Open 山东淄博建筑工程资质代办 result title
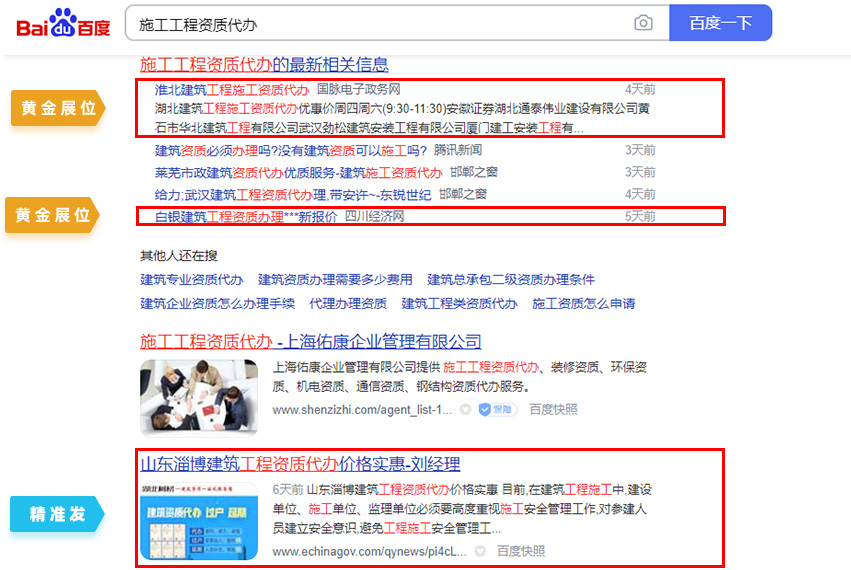The width and height of the screenshot is (851, 570). point(300,464)
